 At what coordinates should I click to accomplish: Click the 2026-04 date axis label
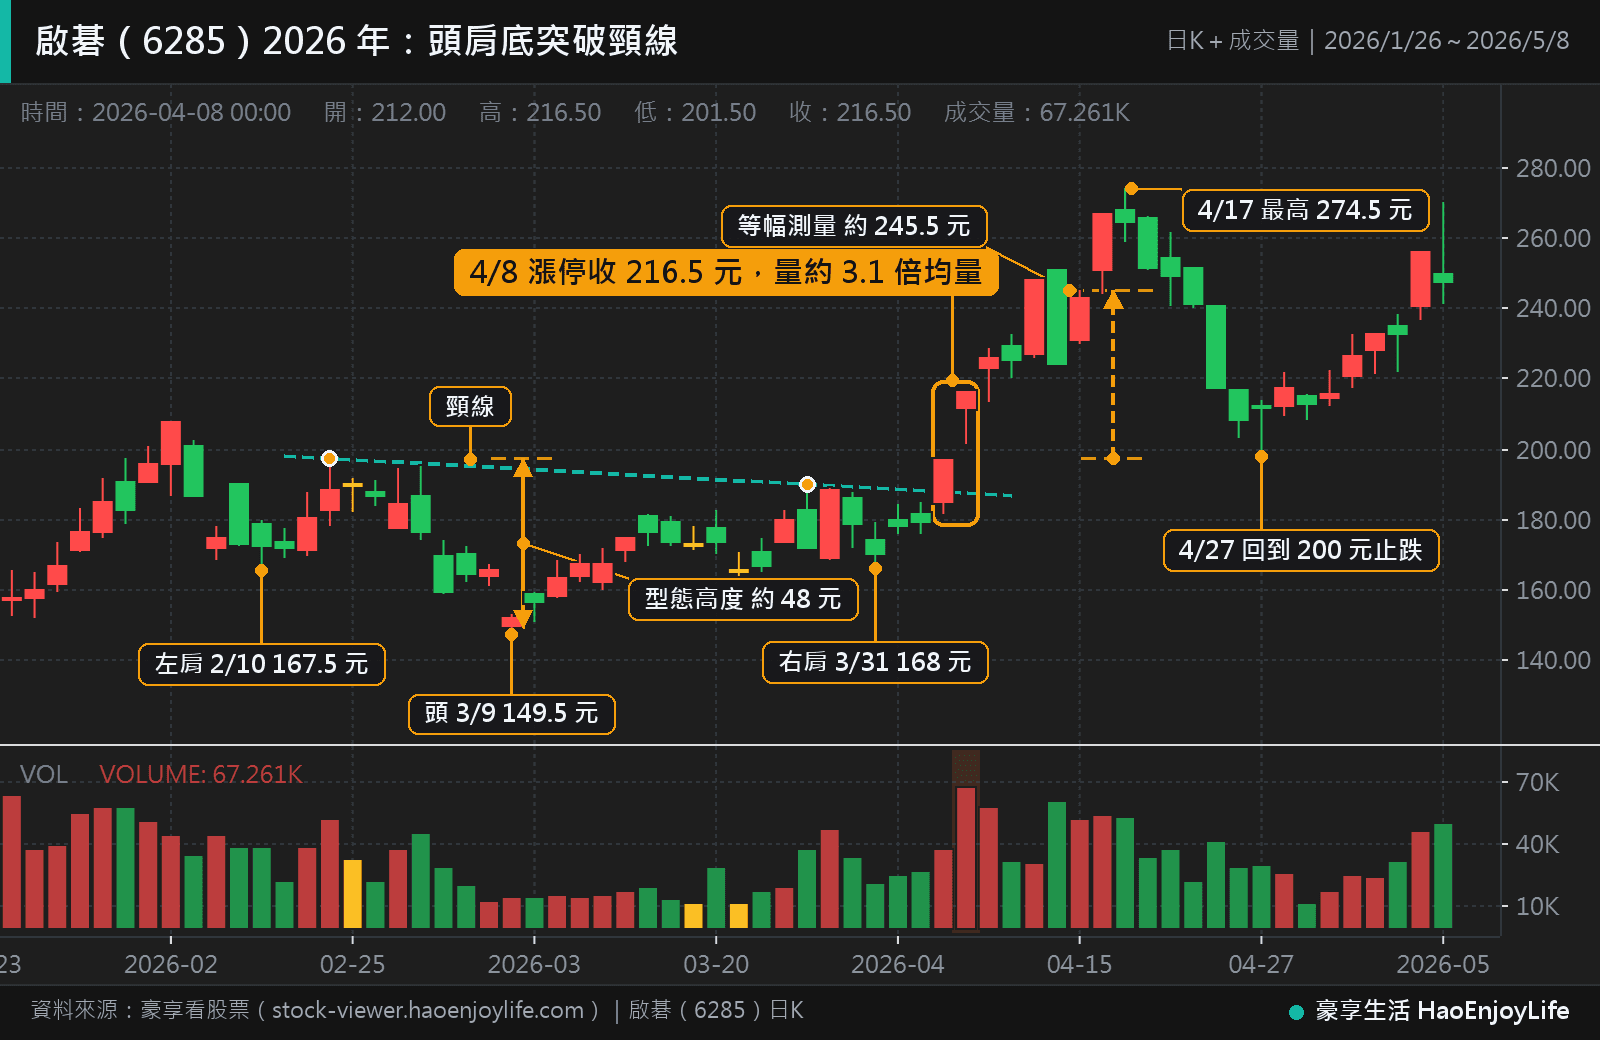coord(898,964)
